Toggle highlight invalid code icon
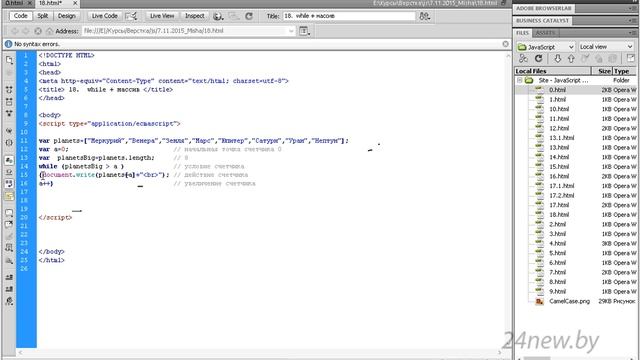The image size is (640, 360). coord(9,172)
